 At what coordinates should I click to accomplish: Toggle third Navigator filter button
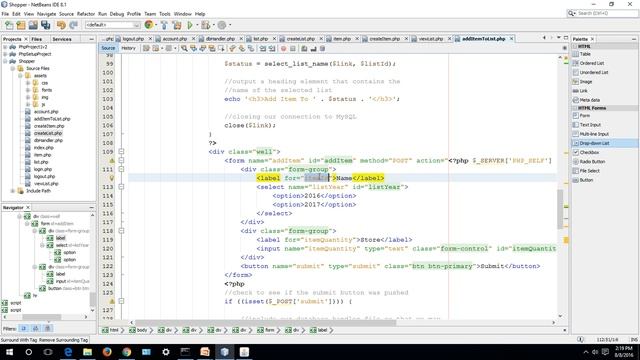(48, 329)
